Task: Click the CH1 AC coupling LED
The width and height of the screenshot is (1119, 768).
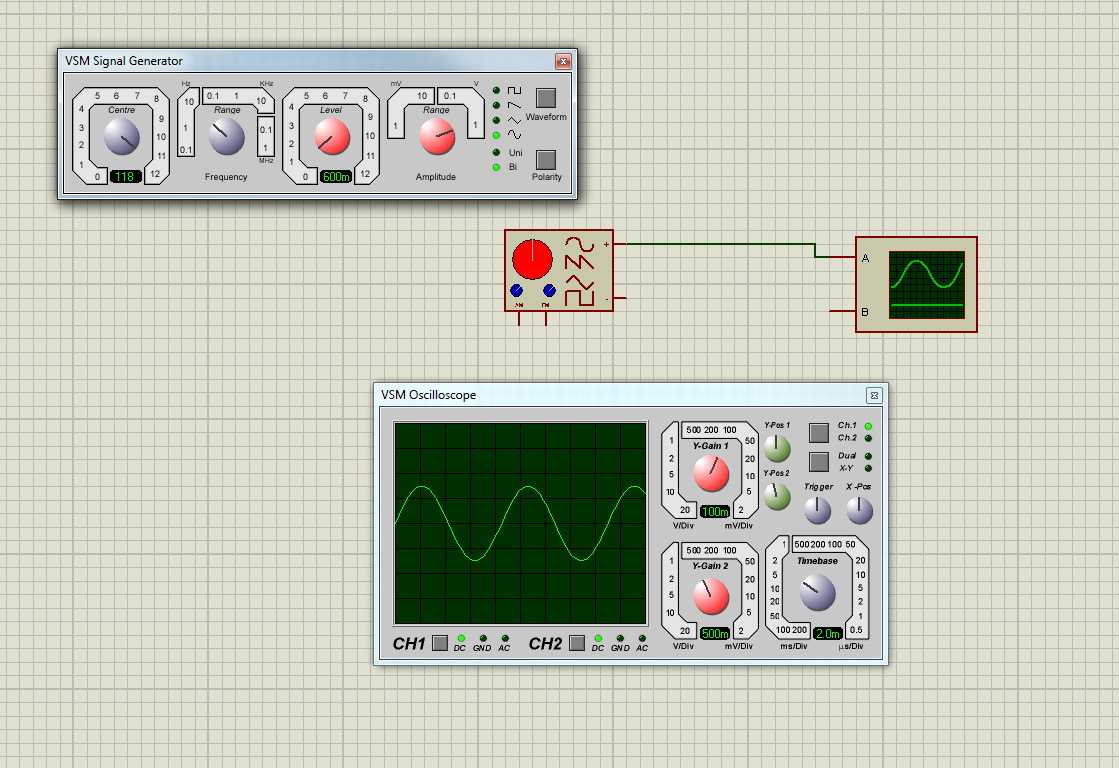Action: [x=505, y=638]
